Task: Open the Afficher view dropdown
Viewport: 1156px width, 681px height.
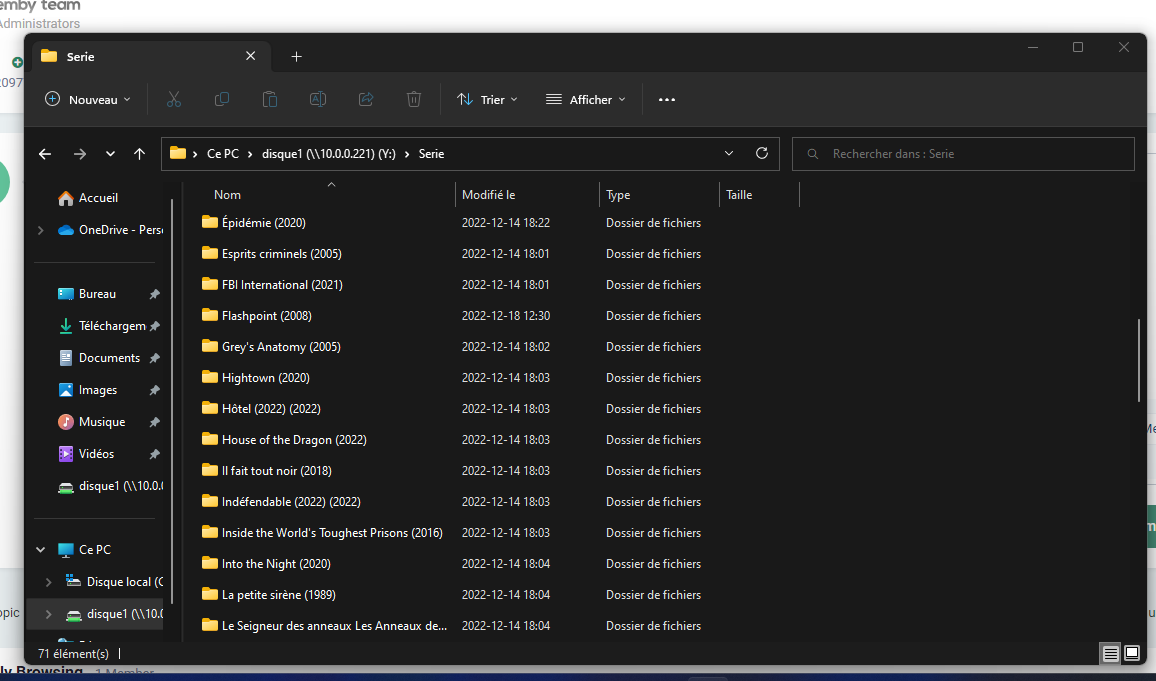Action: point(586,99)
